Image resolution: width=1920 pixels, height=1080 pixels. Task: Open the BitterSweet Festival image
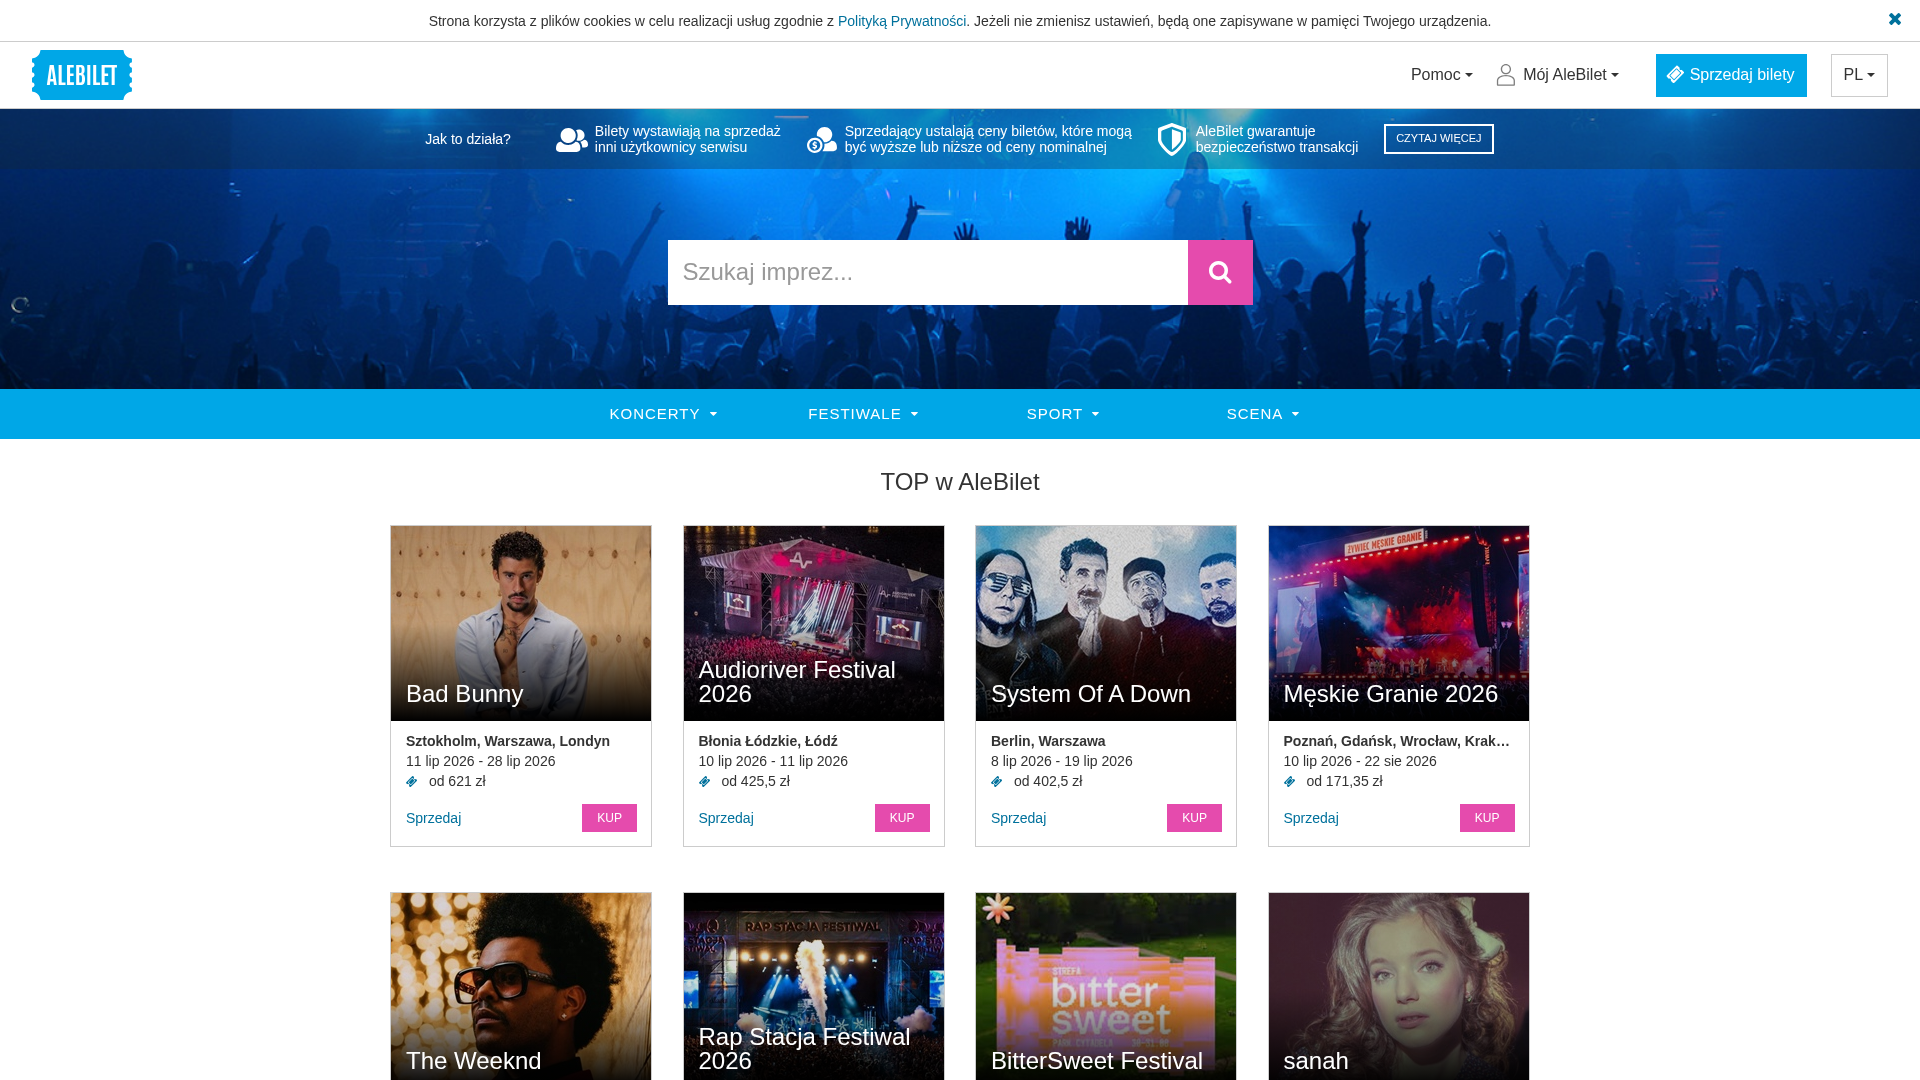(1106, 986)
